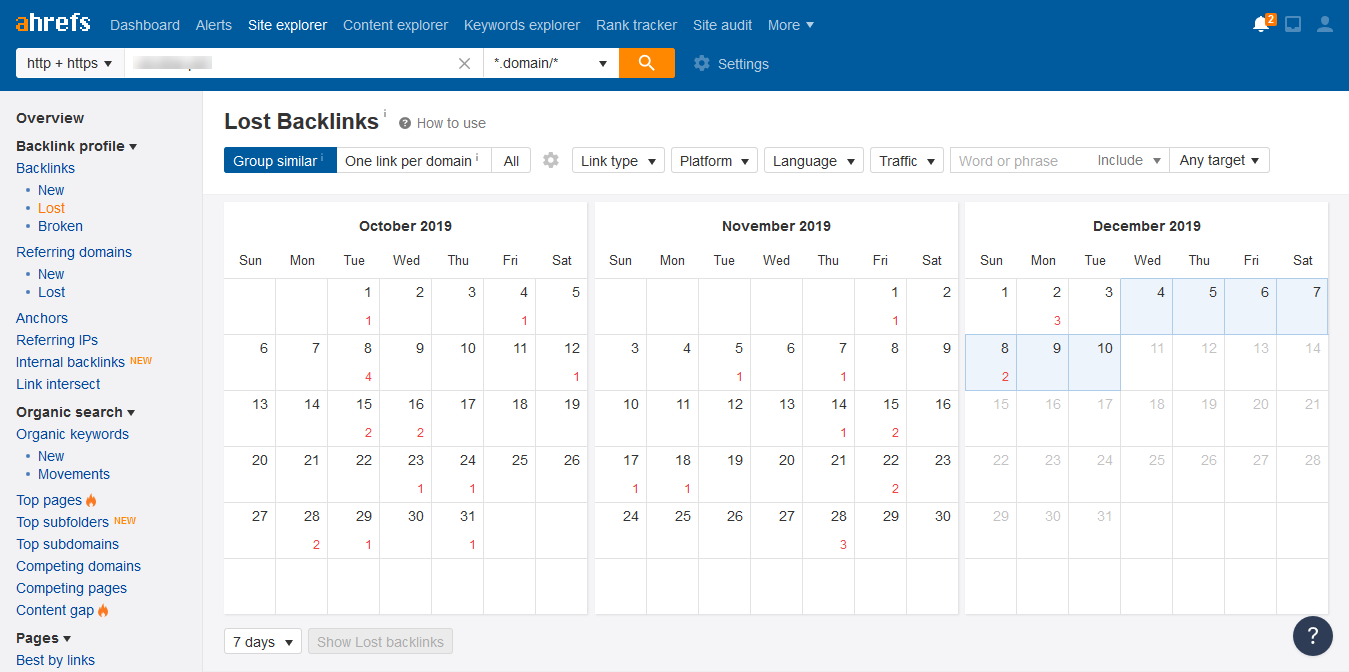Click the Settings gear icon
1349x672 pixels.
(702, 63)
